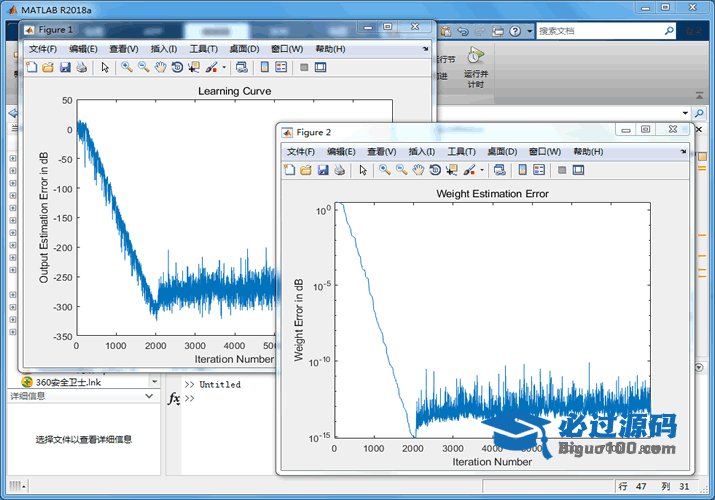The width and height of the screenshot is (715, 500).
Task: Activate Zoom Out tool in Figure 2
Action: (x=402, y=170)
